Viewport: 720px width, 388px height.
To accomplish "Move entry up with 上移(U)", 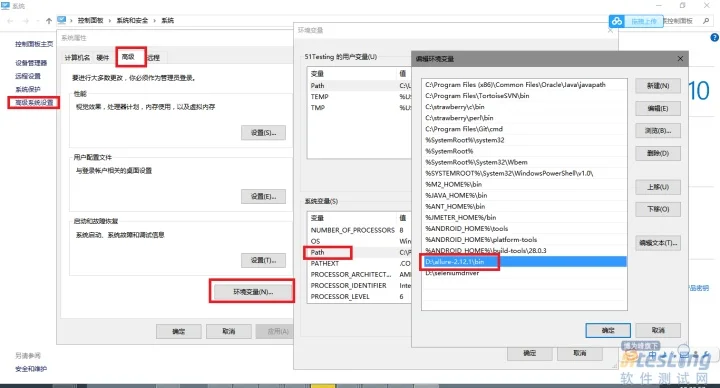I will point(658,187).
